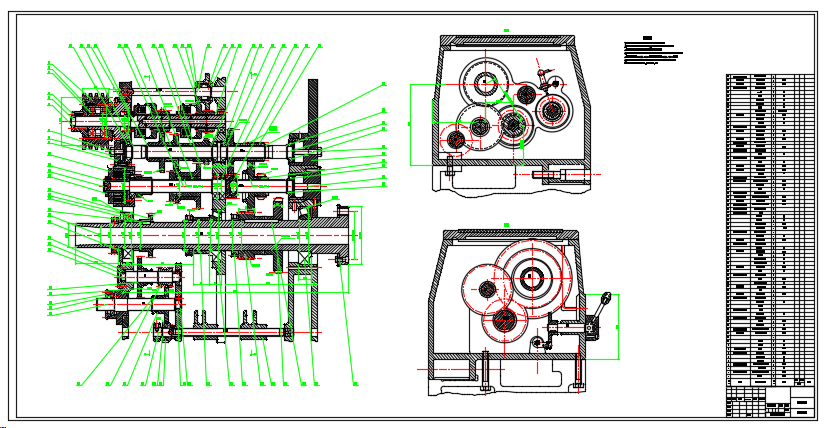This screenshot has width=824, height=428.
Task: Click the rightmost gear in upper-right section view
Action: click(552, 111)
